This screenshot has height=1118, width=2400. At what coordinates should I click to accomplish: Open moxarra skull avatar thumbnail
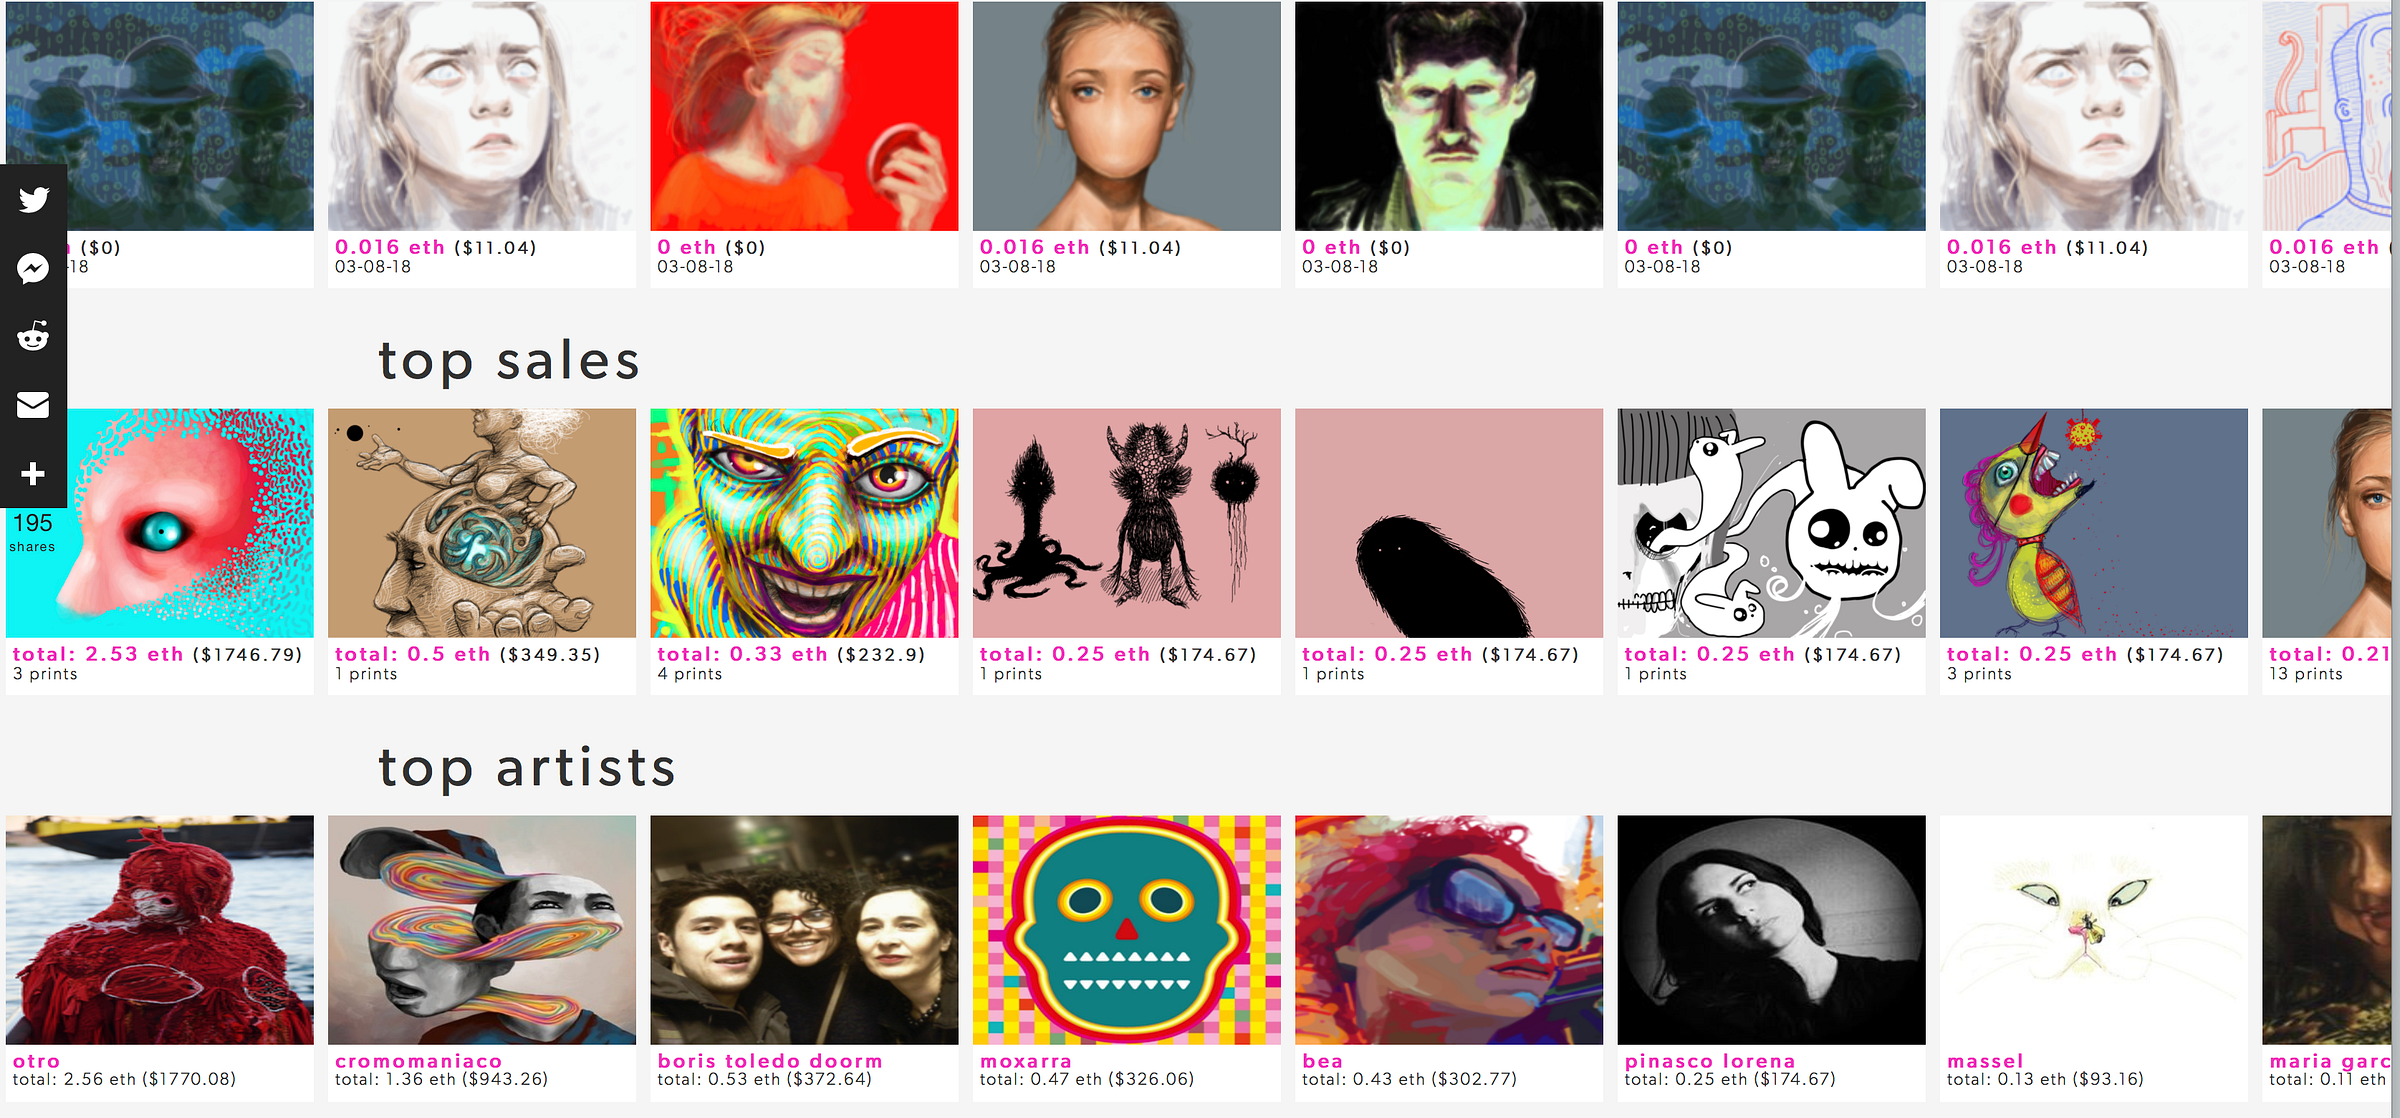[1127, 930]
